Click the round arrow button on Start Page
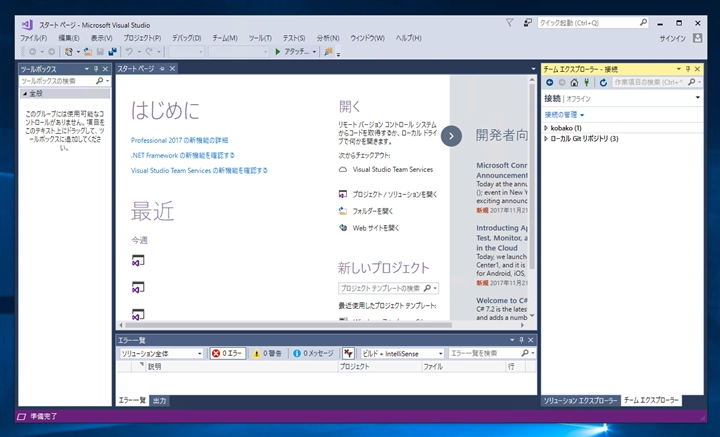 click(x=451, y=136)
